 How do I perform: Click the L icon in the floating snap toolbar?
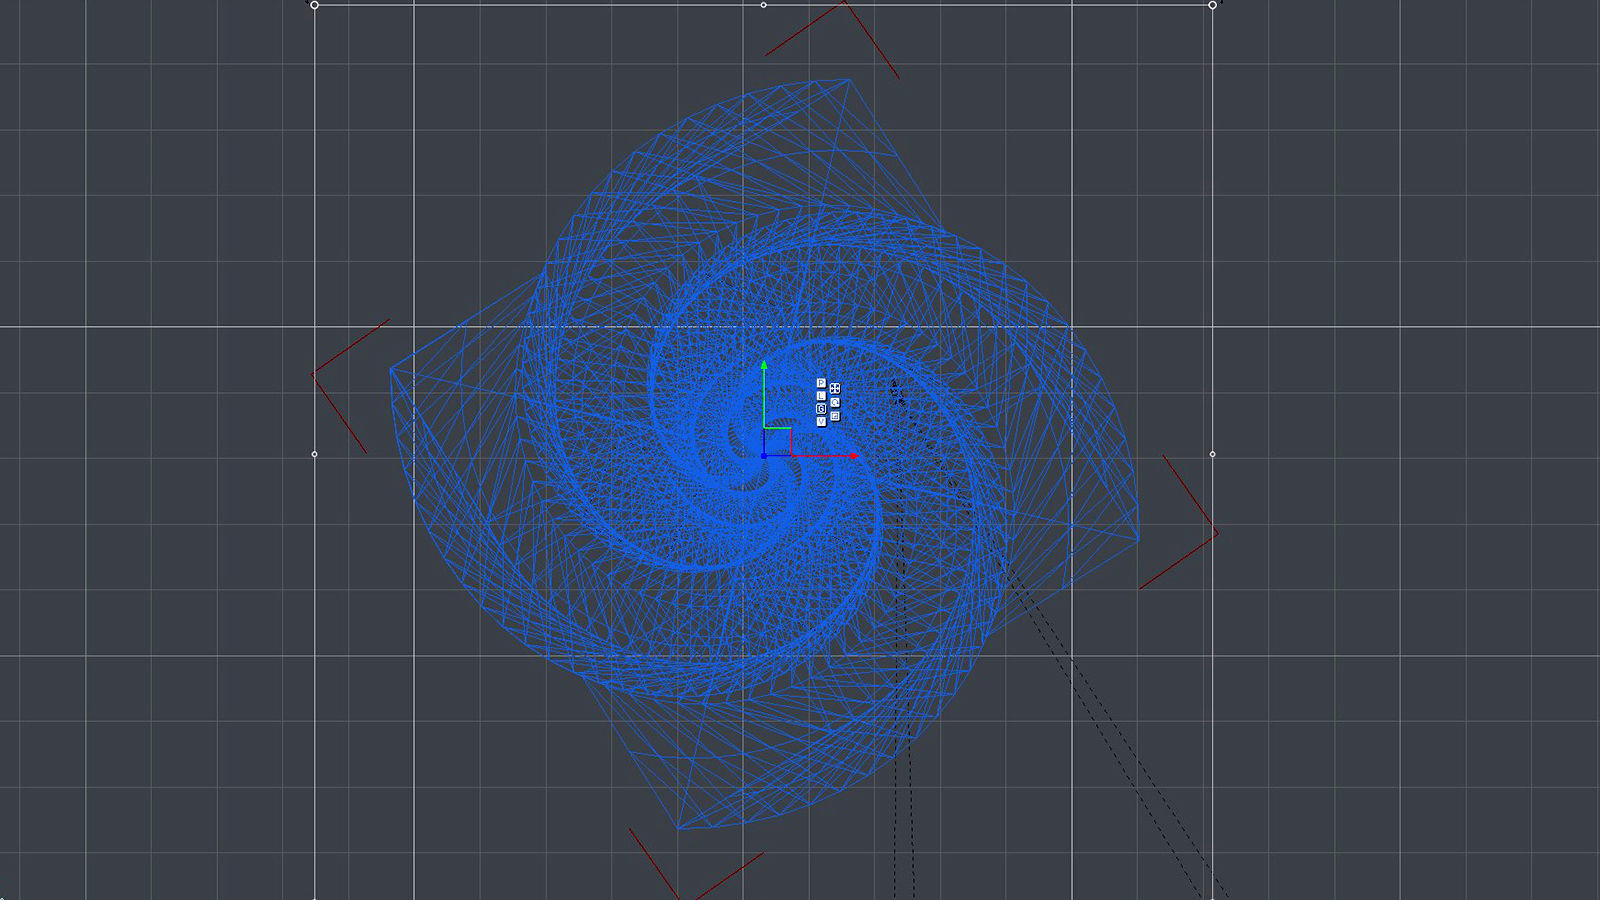(821, 395)
